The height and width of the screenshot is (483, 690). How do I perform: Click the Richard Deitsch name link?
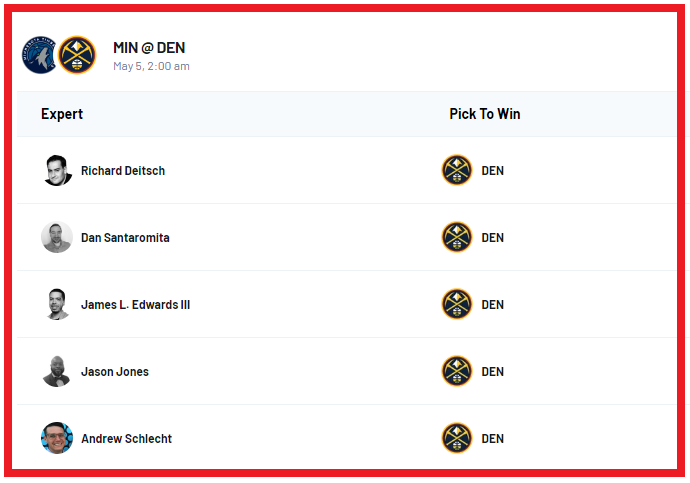point(123,171)
